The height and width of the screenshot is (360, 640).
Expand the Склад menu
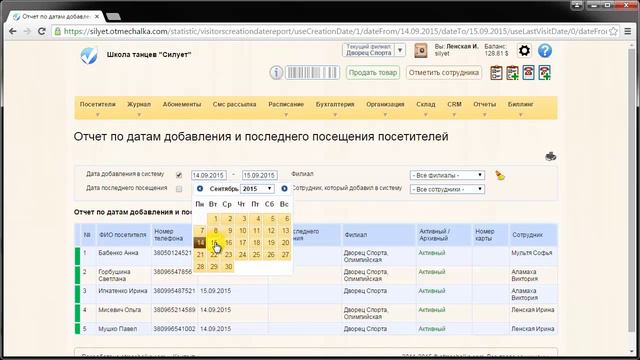pos(425,108)
